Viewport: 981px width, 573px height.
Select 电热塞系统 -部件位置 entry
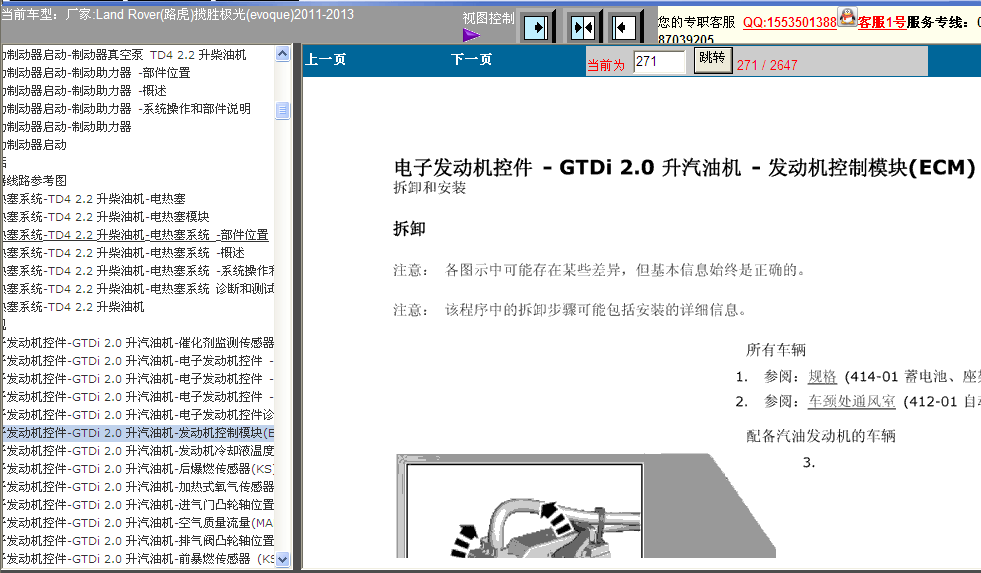point(135,235)
